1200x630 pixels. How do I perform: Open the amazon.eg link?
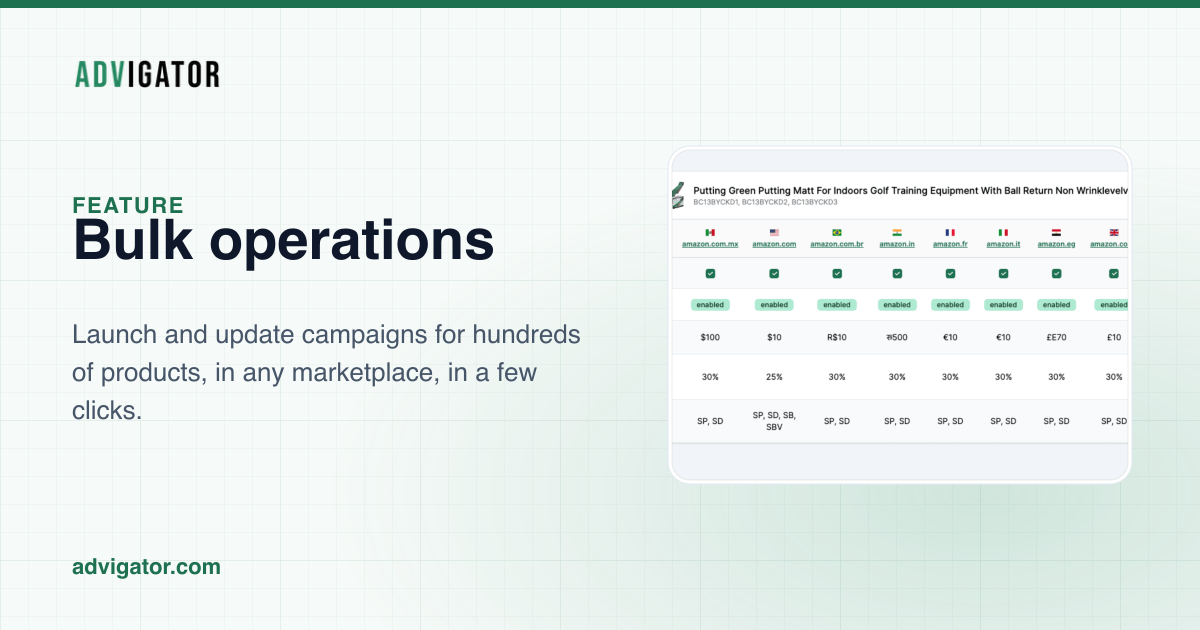coord(1056,244)
